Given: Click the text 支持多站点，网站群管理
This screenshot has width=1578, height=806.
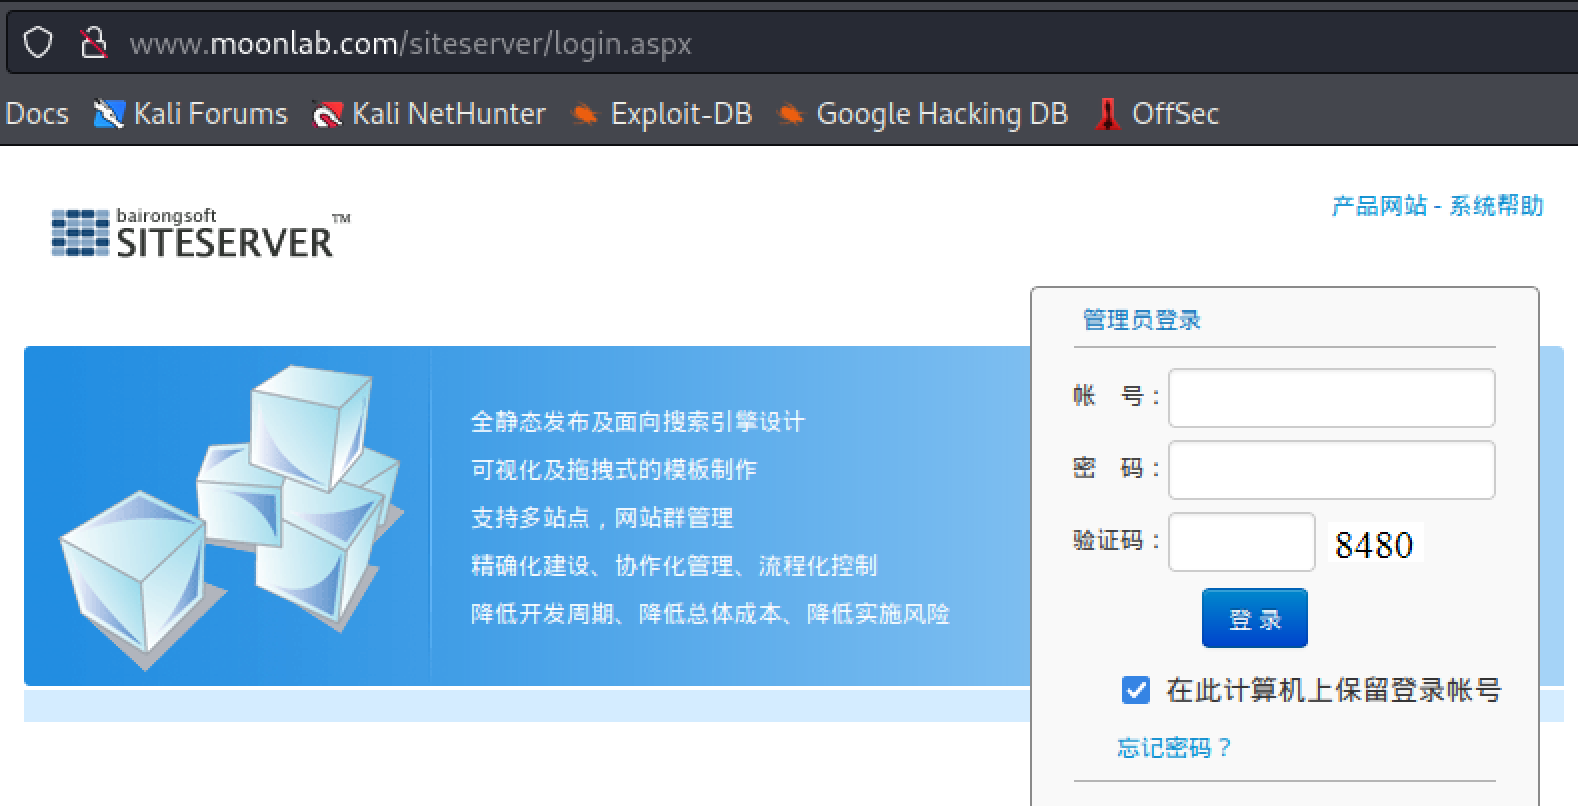Looking at the screenshot, I should tap(602, 518).
